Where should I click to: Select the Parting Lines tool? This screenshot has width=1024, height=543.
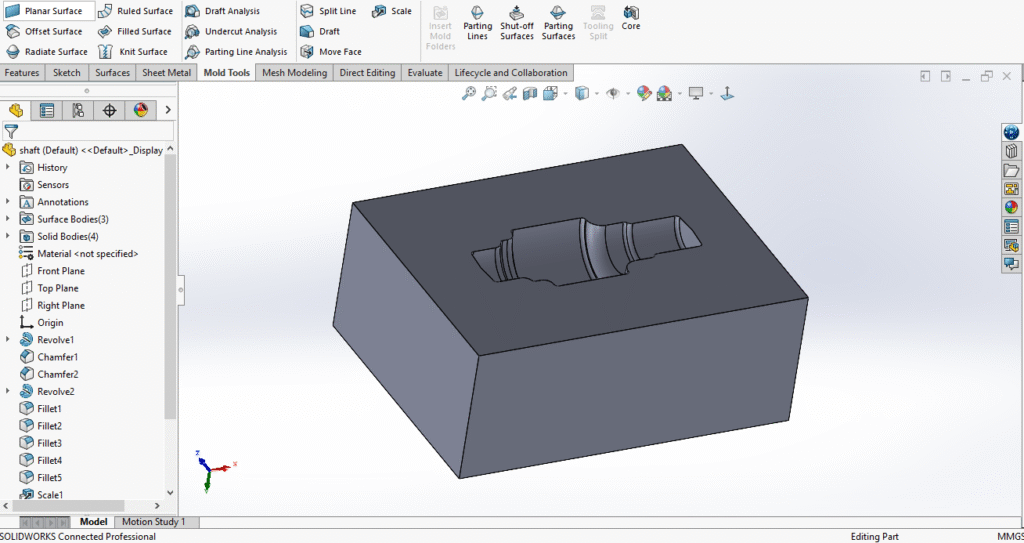(x=477, y=22)
